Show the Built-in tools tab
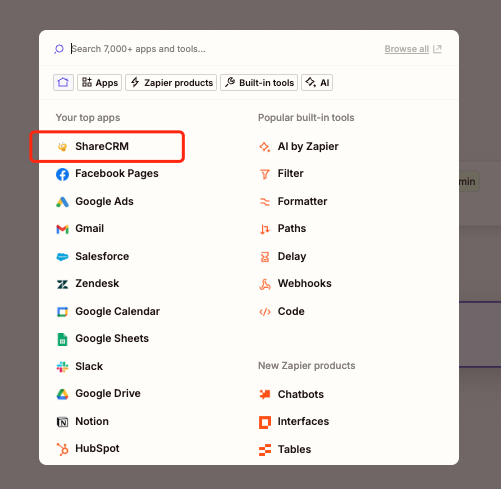501x489 pixels. pos(259,82)
